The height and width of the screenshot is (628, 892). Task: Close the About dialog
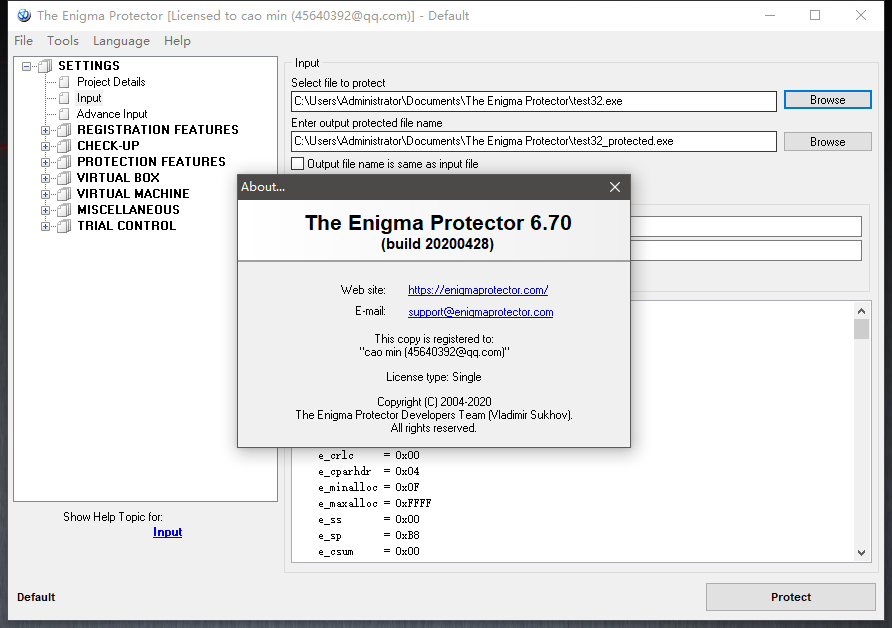[615, 187]
